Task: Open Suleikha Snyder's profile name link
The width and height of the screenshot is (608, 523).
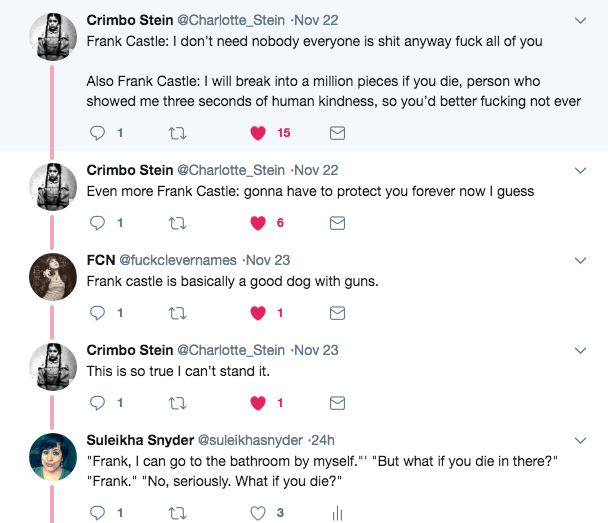Action: (x=142, y=440)
